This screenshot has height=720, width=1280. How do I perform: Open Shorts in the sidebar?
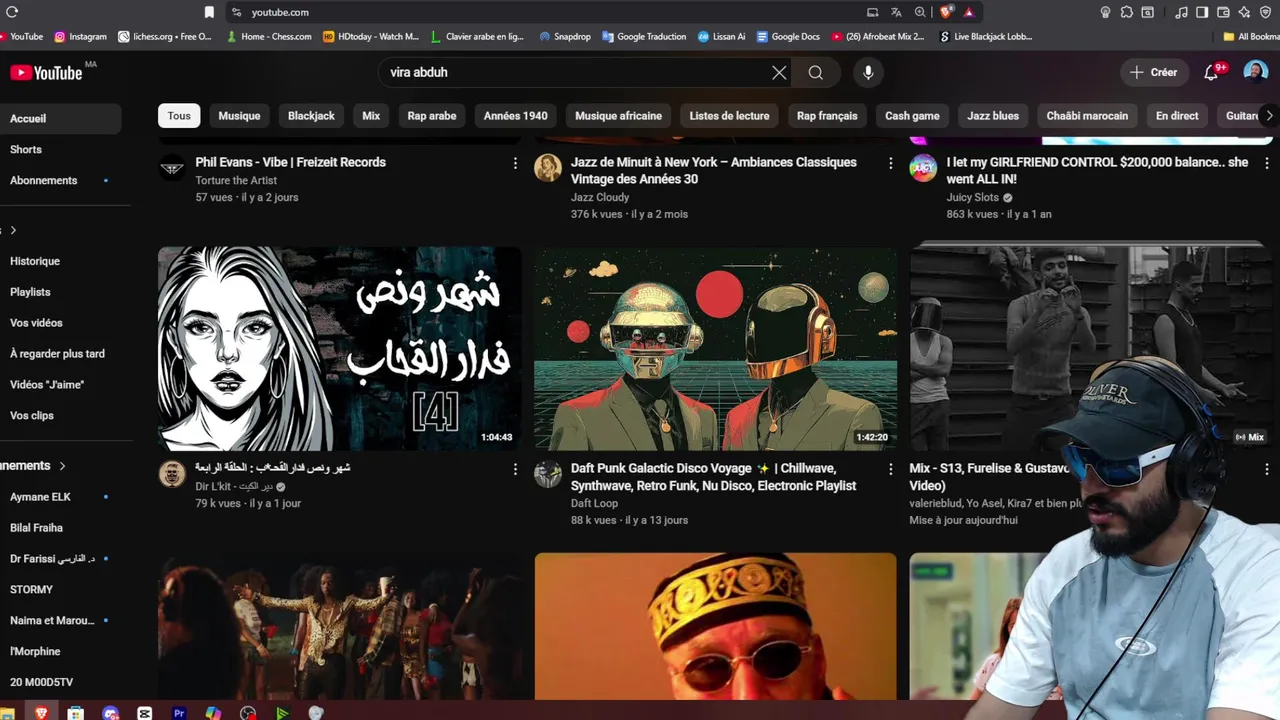60,149
